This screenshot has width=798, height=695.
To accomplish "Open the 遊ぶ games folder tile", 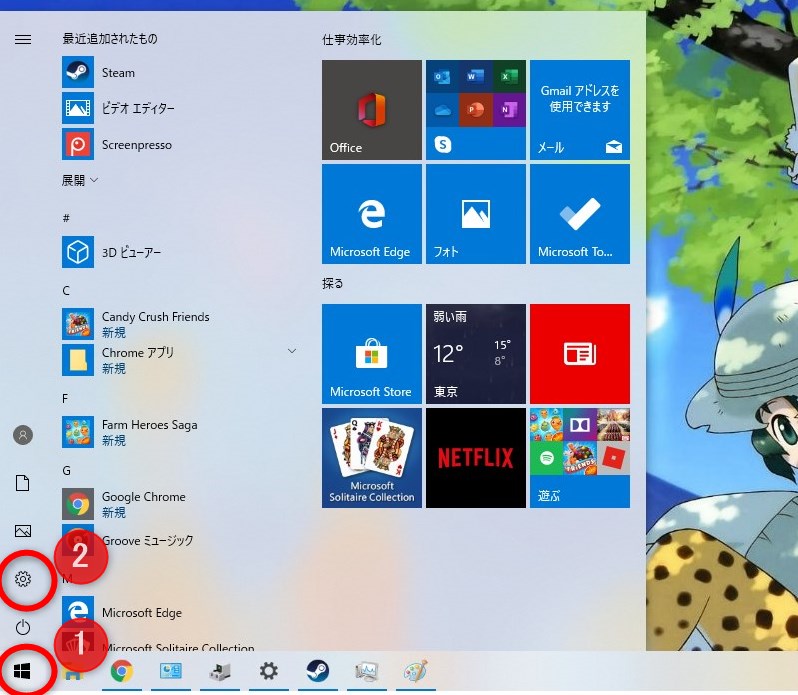I will 580,458.
